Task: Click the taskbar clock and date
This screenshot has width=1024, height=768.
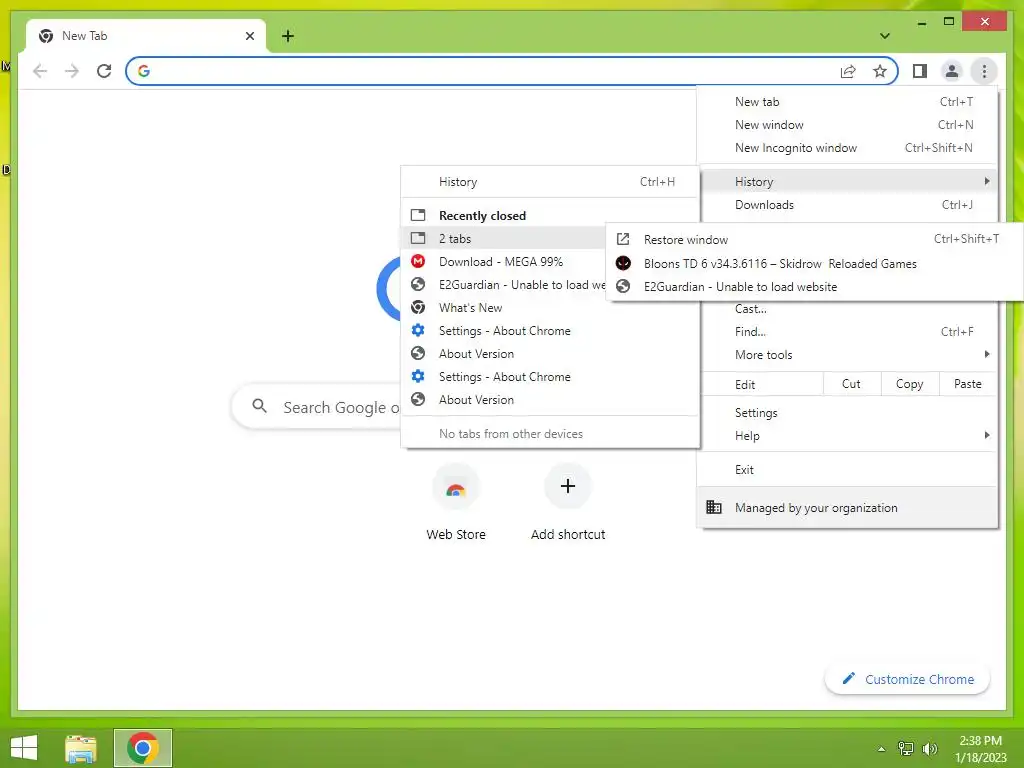Action: (980, 749)
